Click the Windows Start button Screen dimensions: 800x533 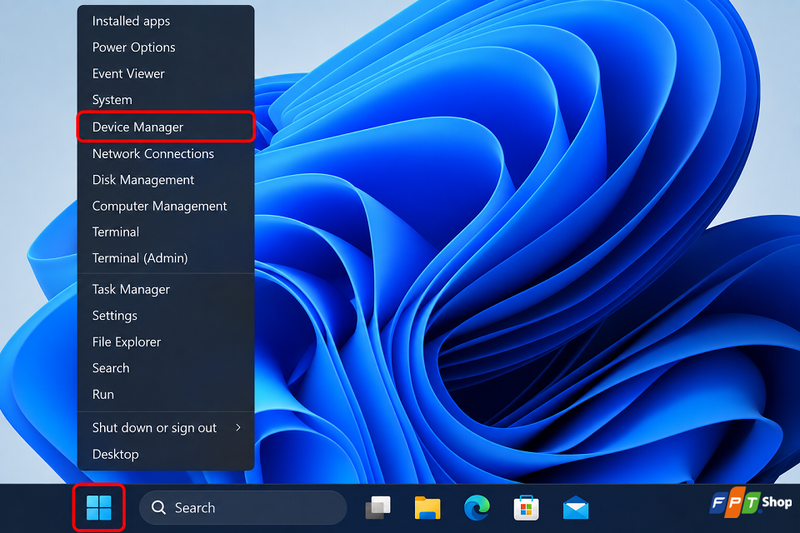point(99,507)
